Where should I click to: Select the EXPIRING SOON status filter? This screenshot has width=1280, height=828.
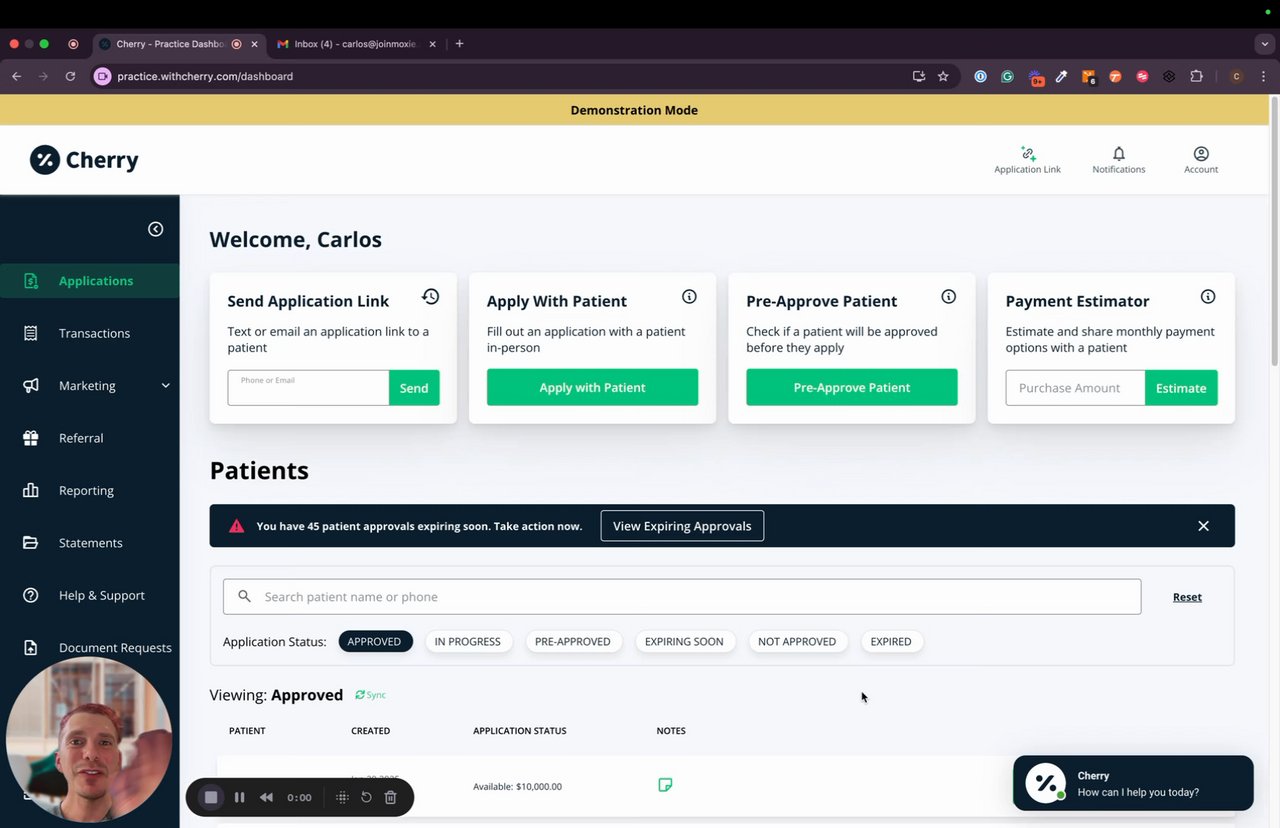(684, 642)
